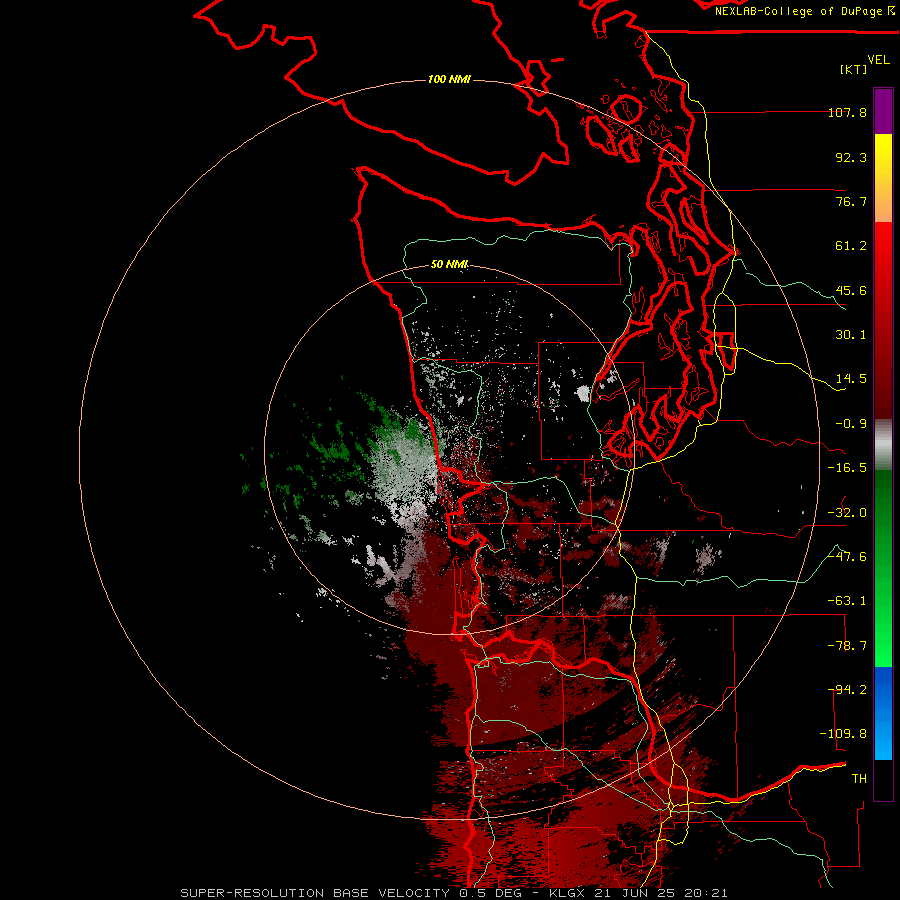Pick the green segment of velocity color bar

pos(883,568)
